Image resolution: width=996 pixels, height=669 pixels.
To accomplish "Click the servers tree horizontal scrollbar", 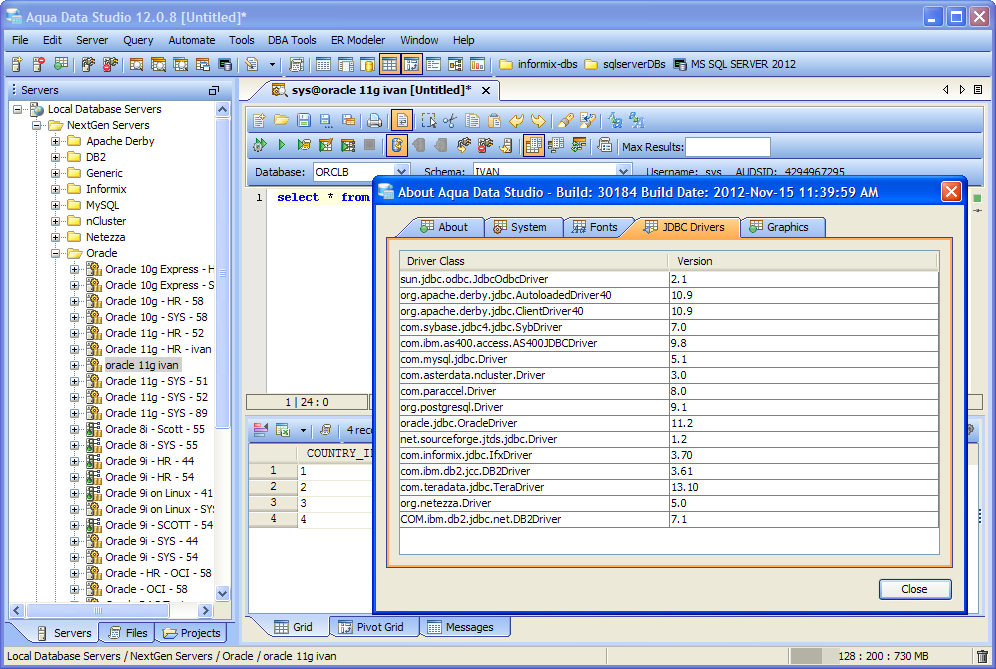I will pyautogui.click(x=100, y=610).
